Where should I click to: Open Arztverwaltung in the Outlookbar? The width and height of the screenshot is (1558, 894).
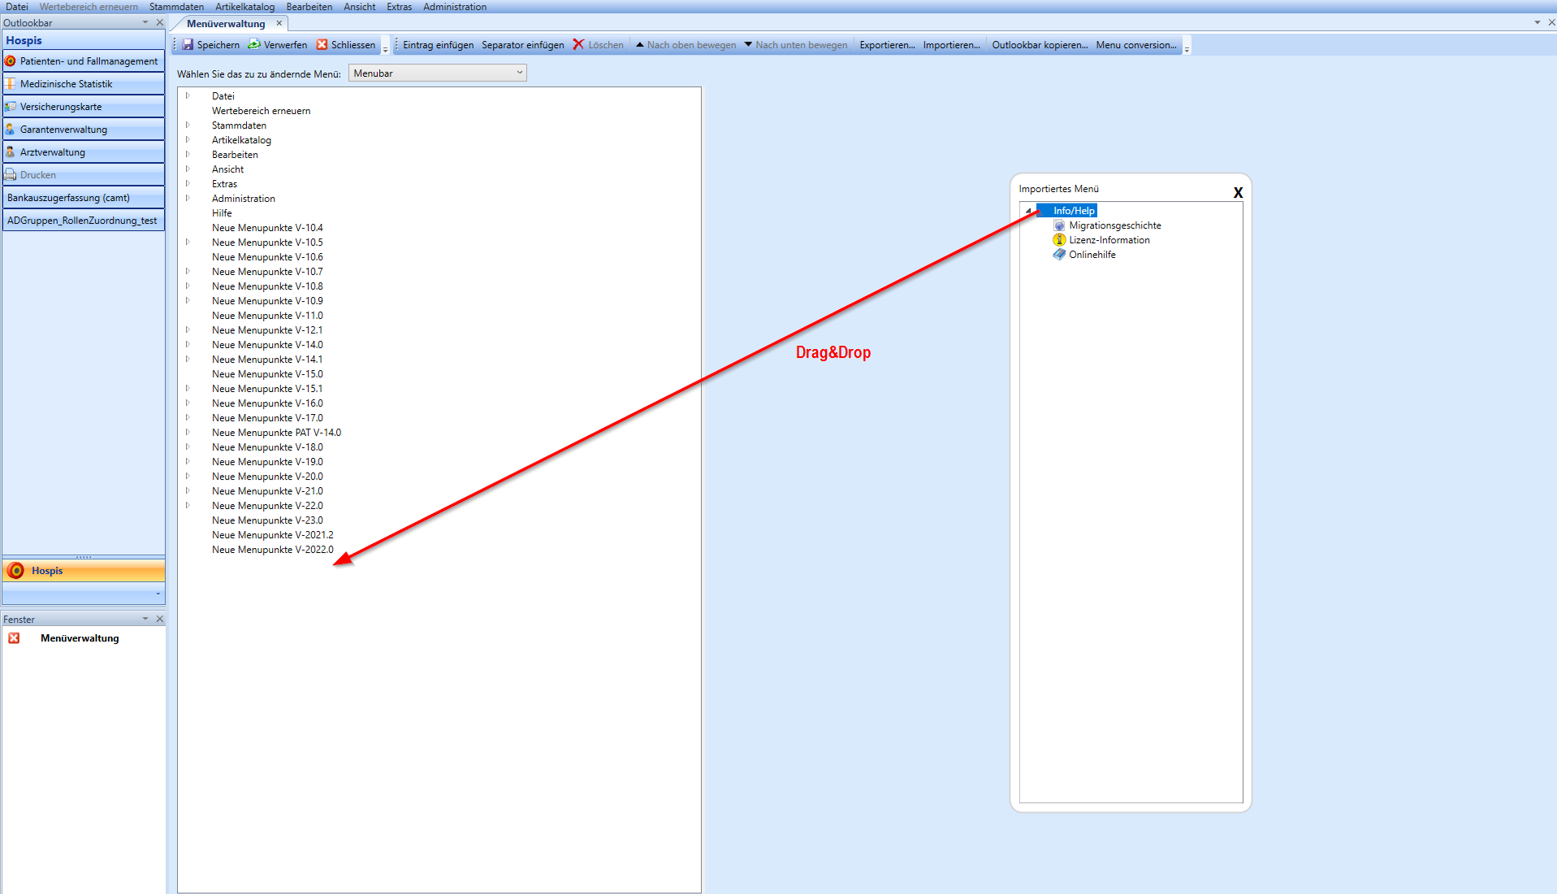pyautogui.click(x=83, y=152)
